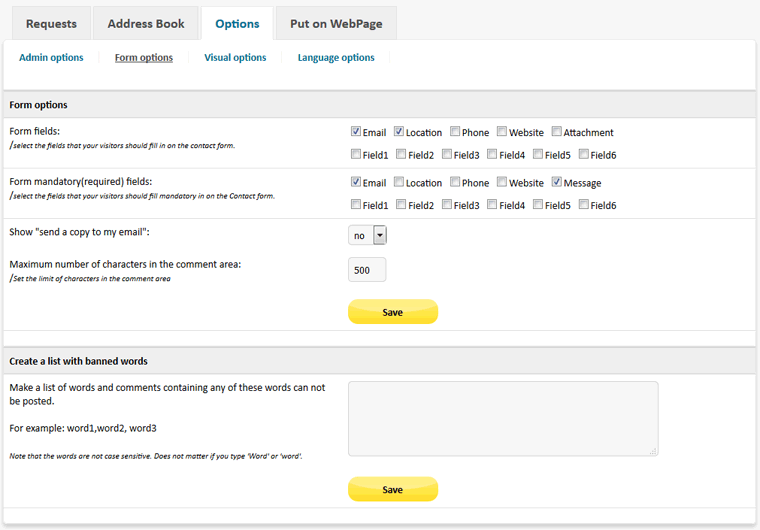Open the Requests tab
The width and height of the screenshot is (760, 530).
[x=51, y=23]
